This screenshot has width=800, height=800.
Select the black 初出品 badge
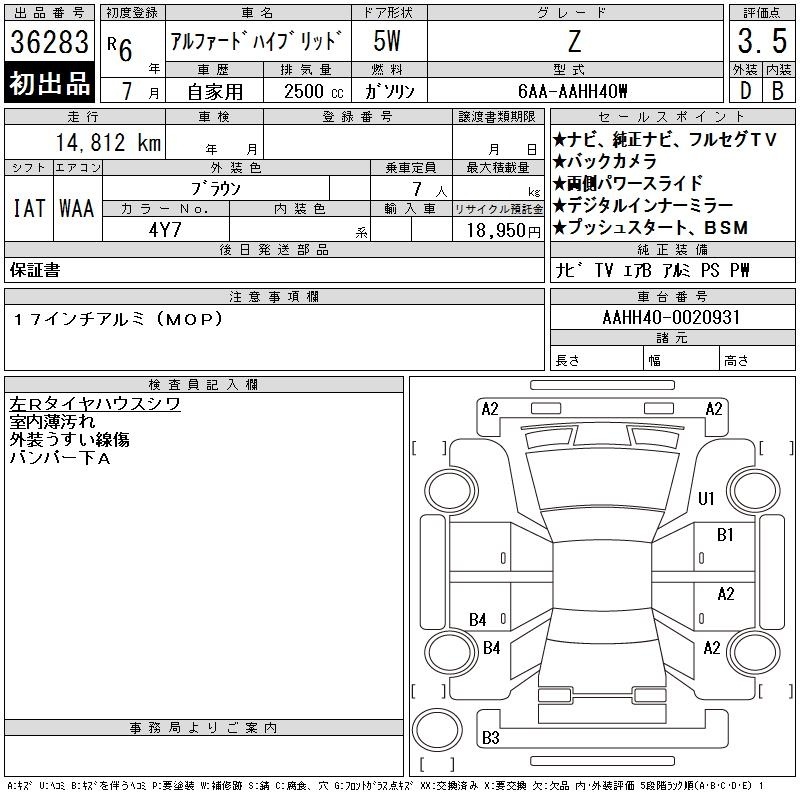click(x=49, y=83)
